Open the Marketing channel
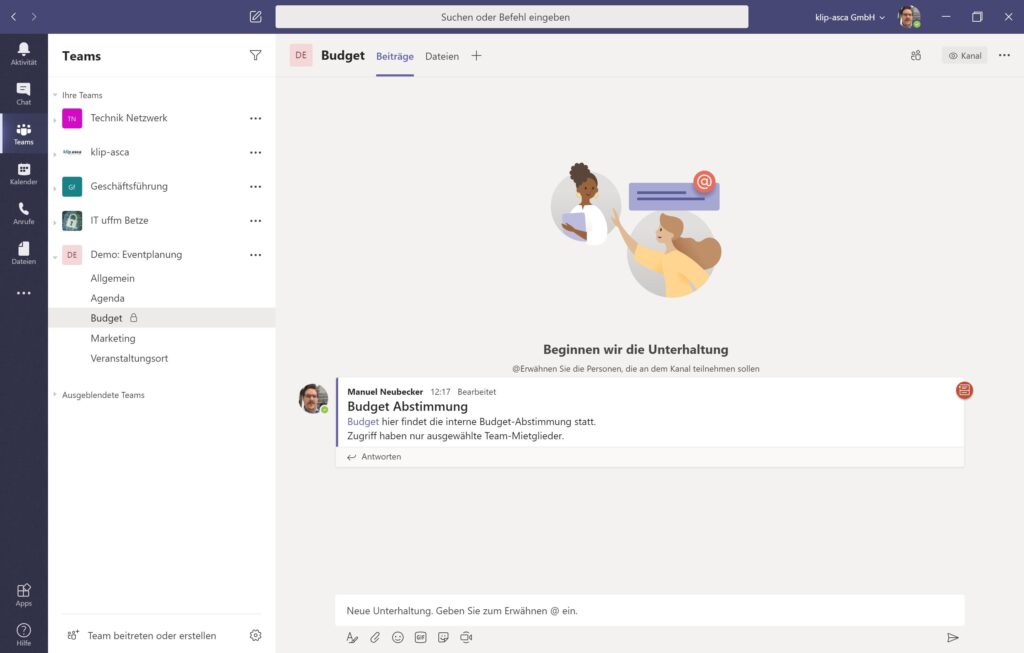 [x=113, y=338]
